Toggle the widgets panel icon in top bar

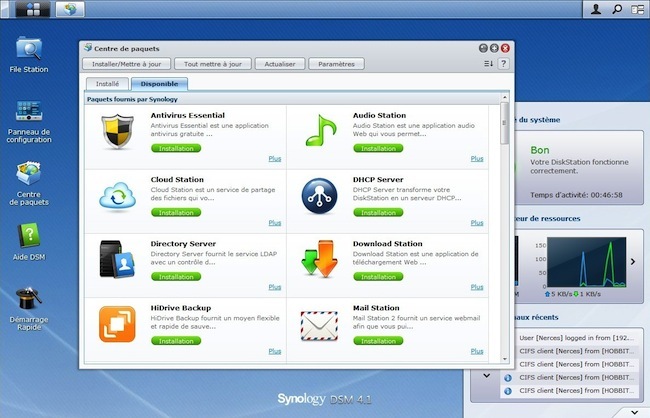tap(638, 9)
